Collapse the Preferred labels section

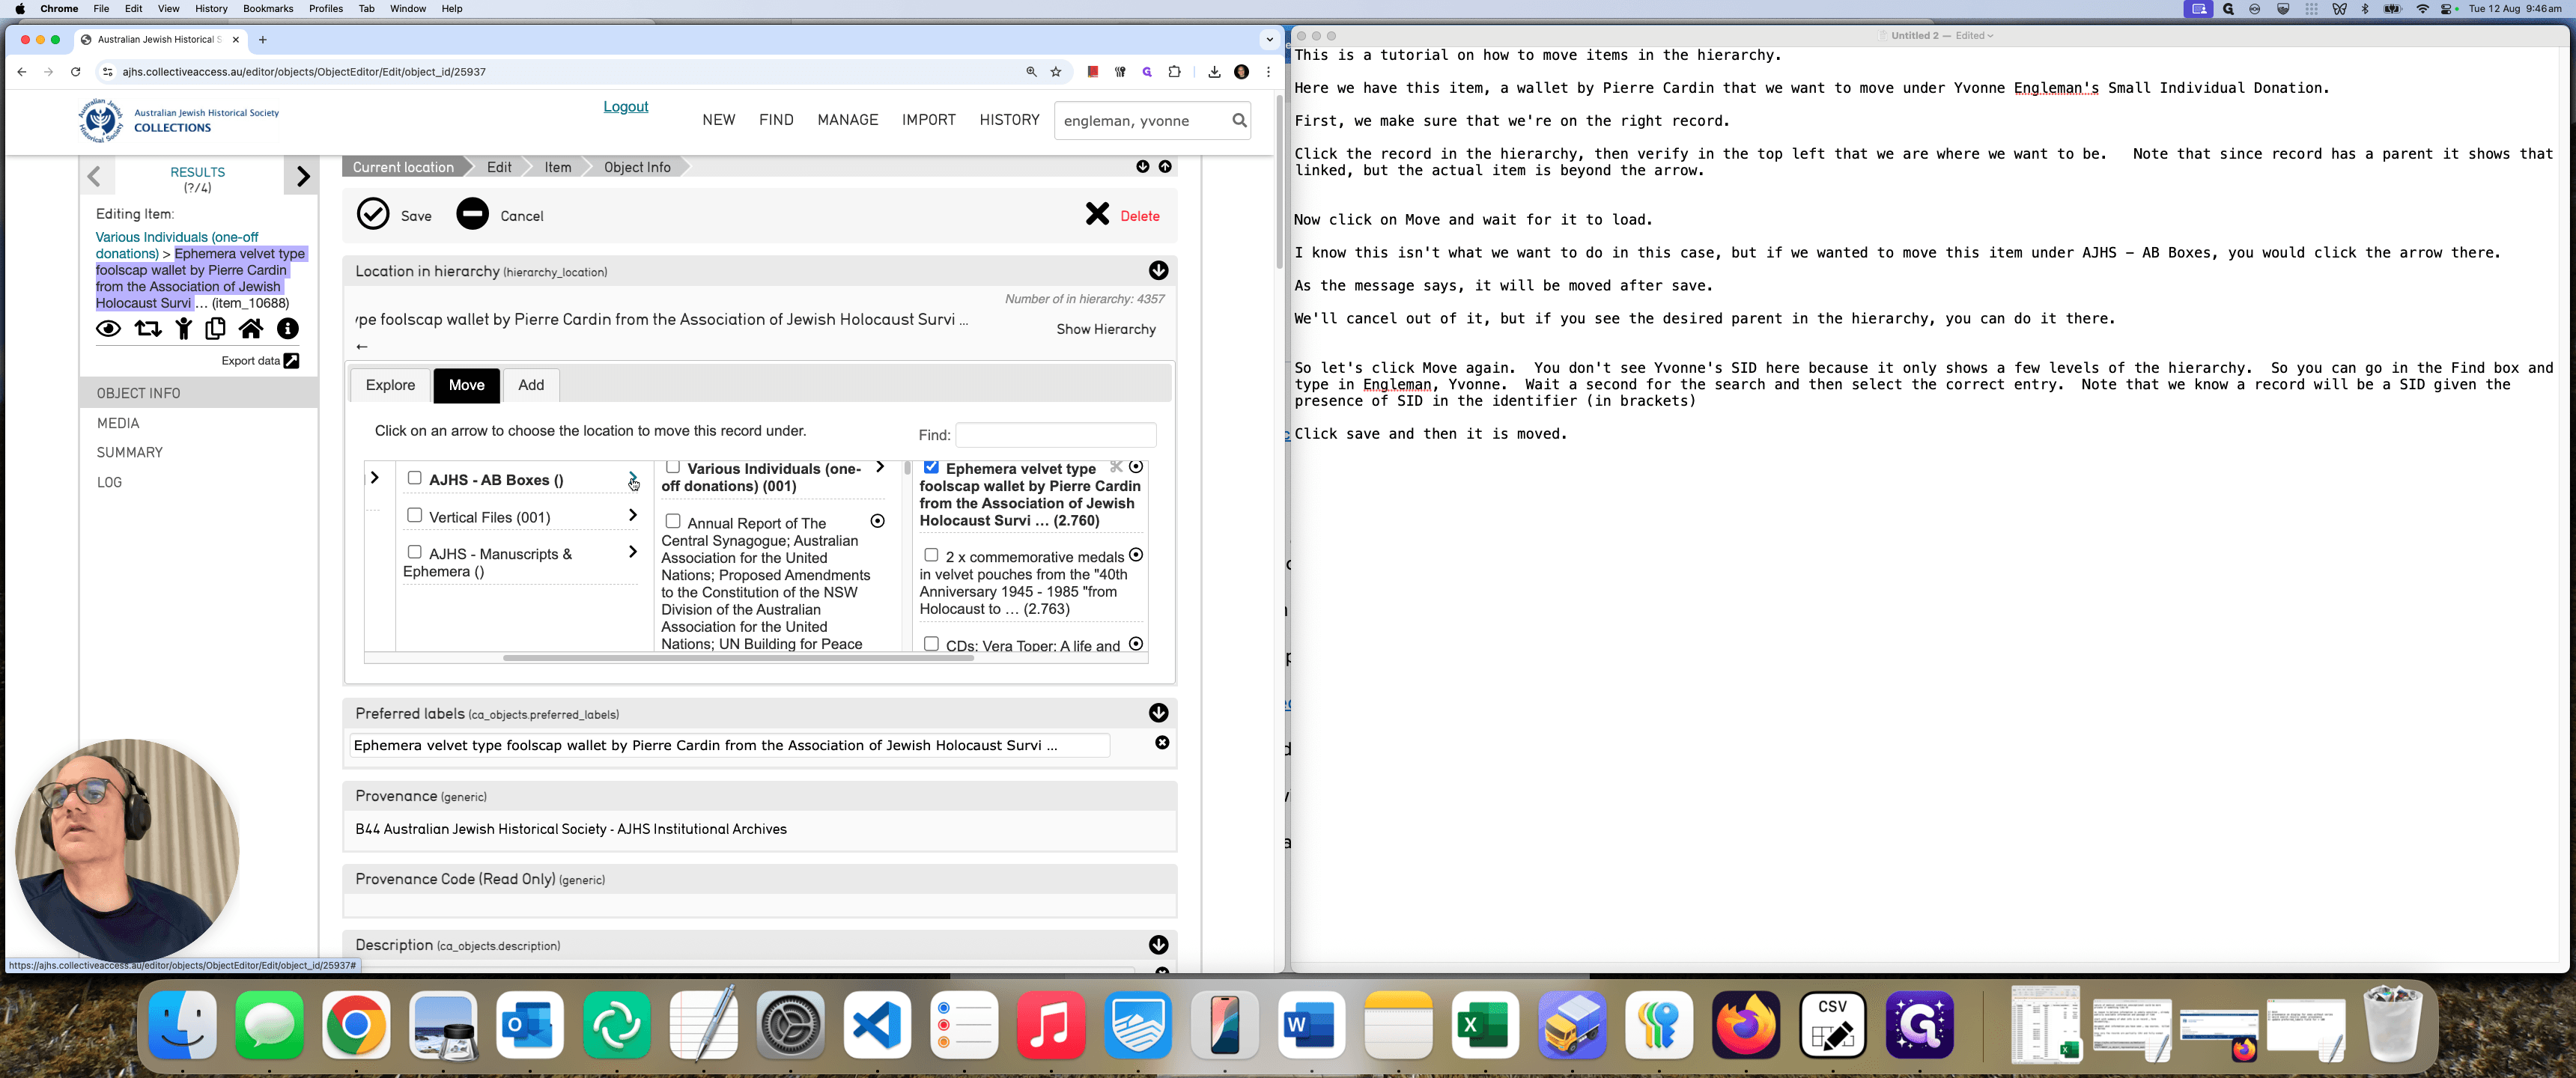tap(1158, 713)
